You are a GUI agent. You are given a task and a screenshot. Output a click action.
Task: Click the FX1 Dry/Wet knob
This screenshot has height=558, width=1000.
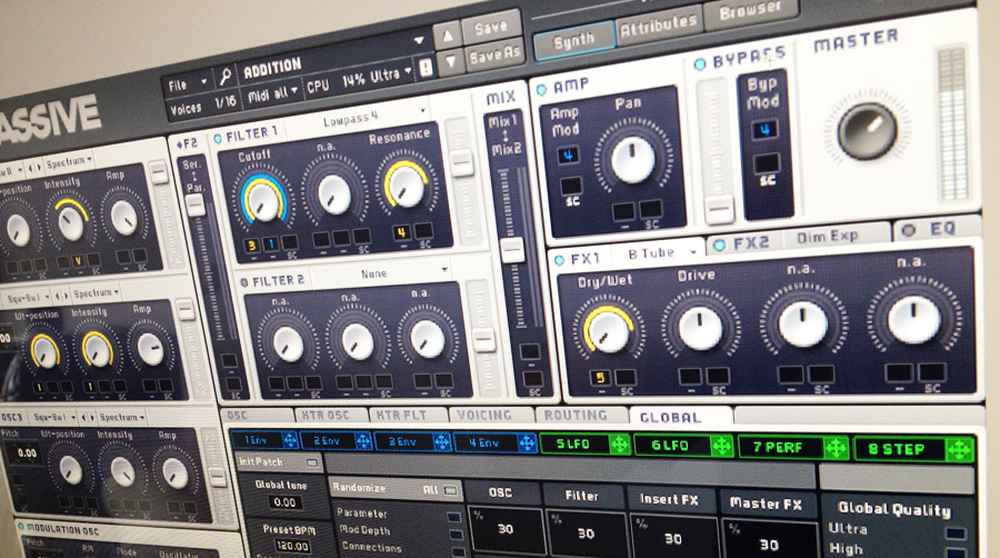[x=608, y=332]
